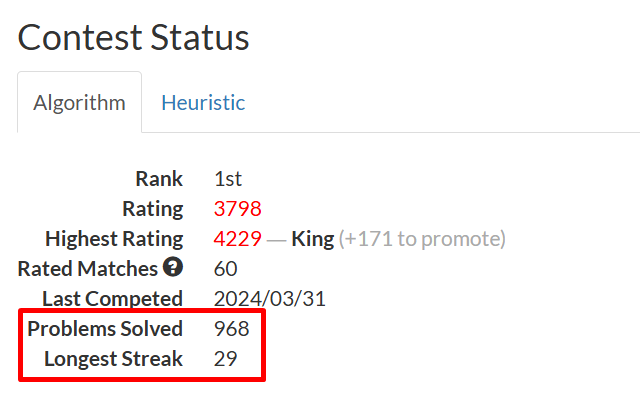Click the 2024/03/31 last competed date

click(x=270, y=299)
